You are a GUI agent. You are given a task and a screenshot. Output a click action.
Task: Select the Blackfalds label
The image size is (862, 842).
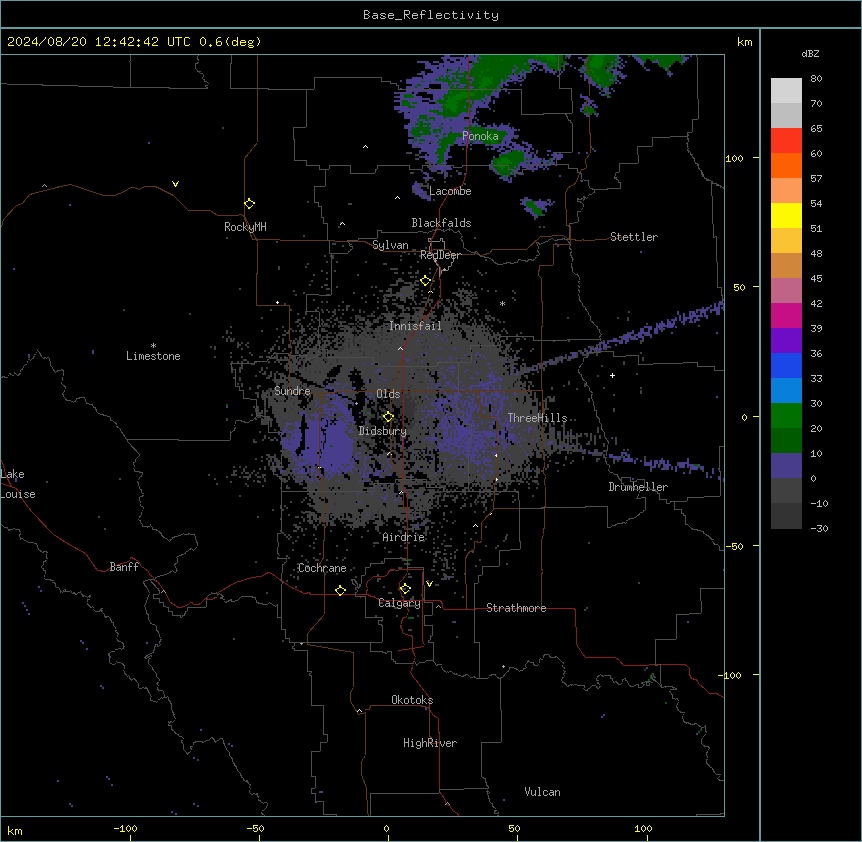[x=441, y=223]
